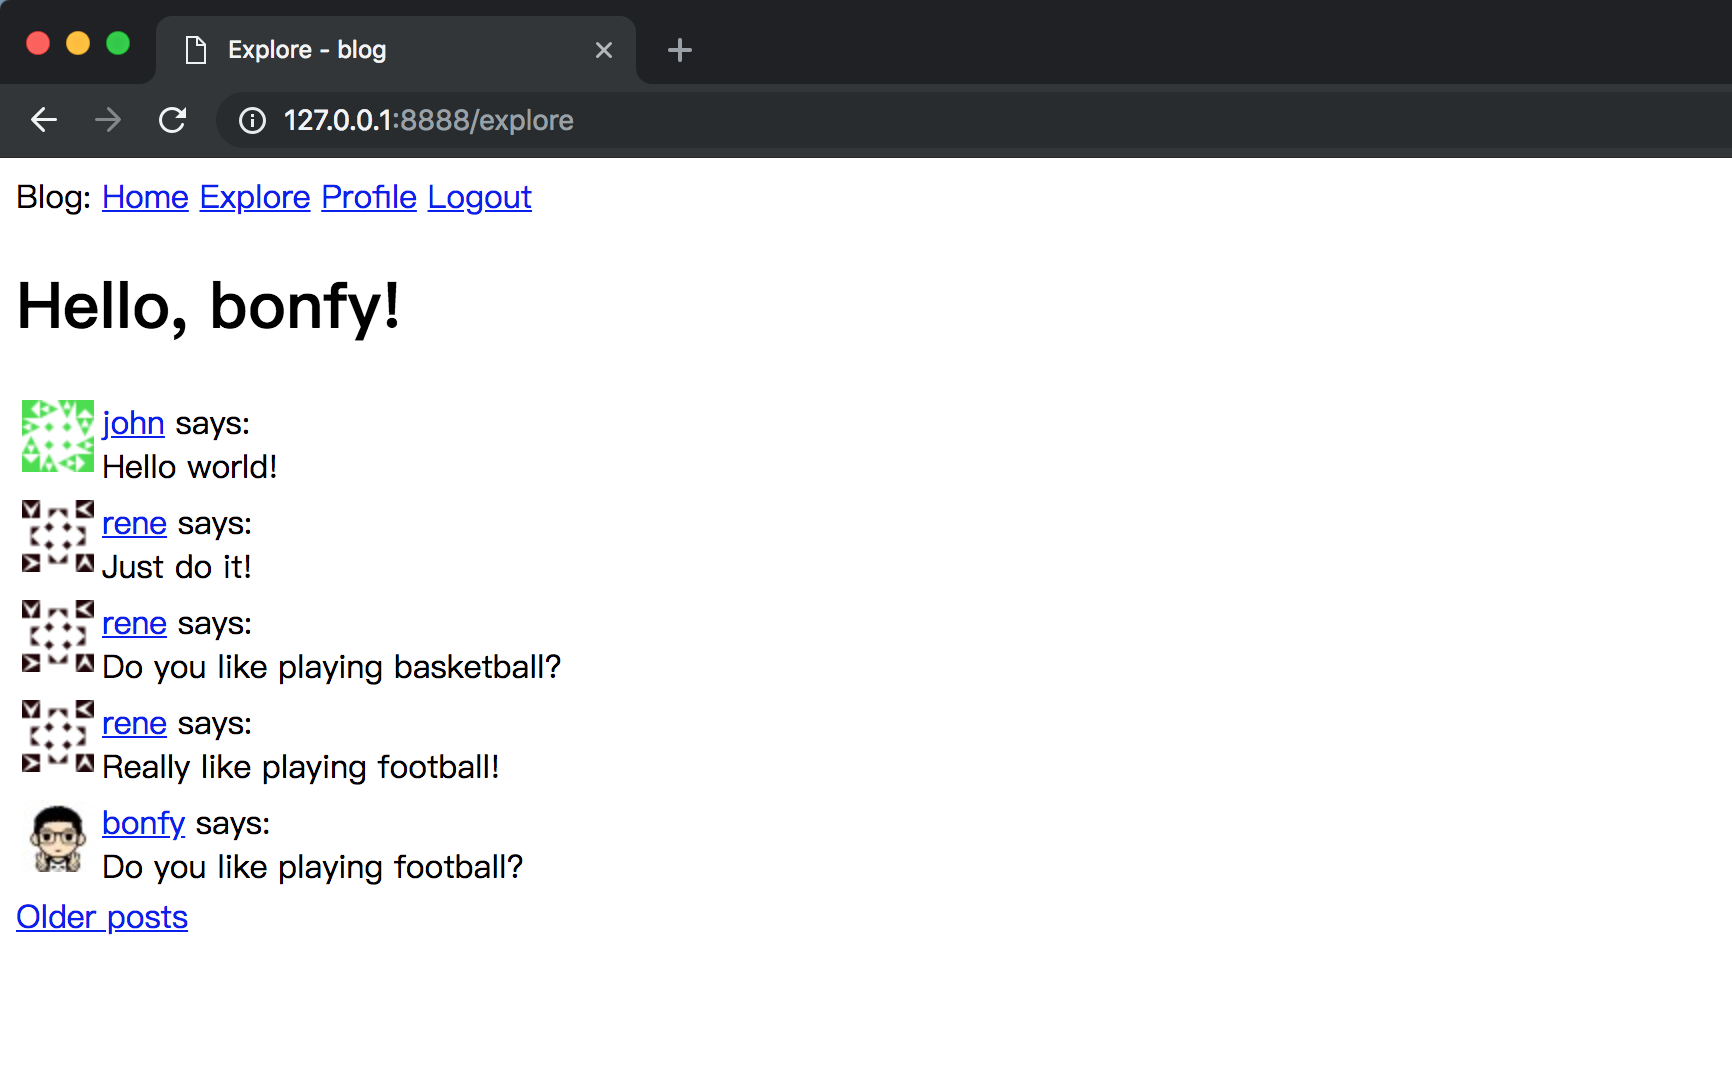Log out using the Logout link
The width and height of the screenshot is (1732, 1068).
[x=479, y=197]
